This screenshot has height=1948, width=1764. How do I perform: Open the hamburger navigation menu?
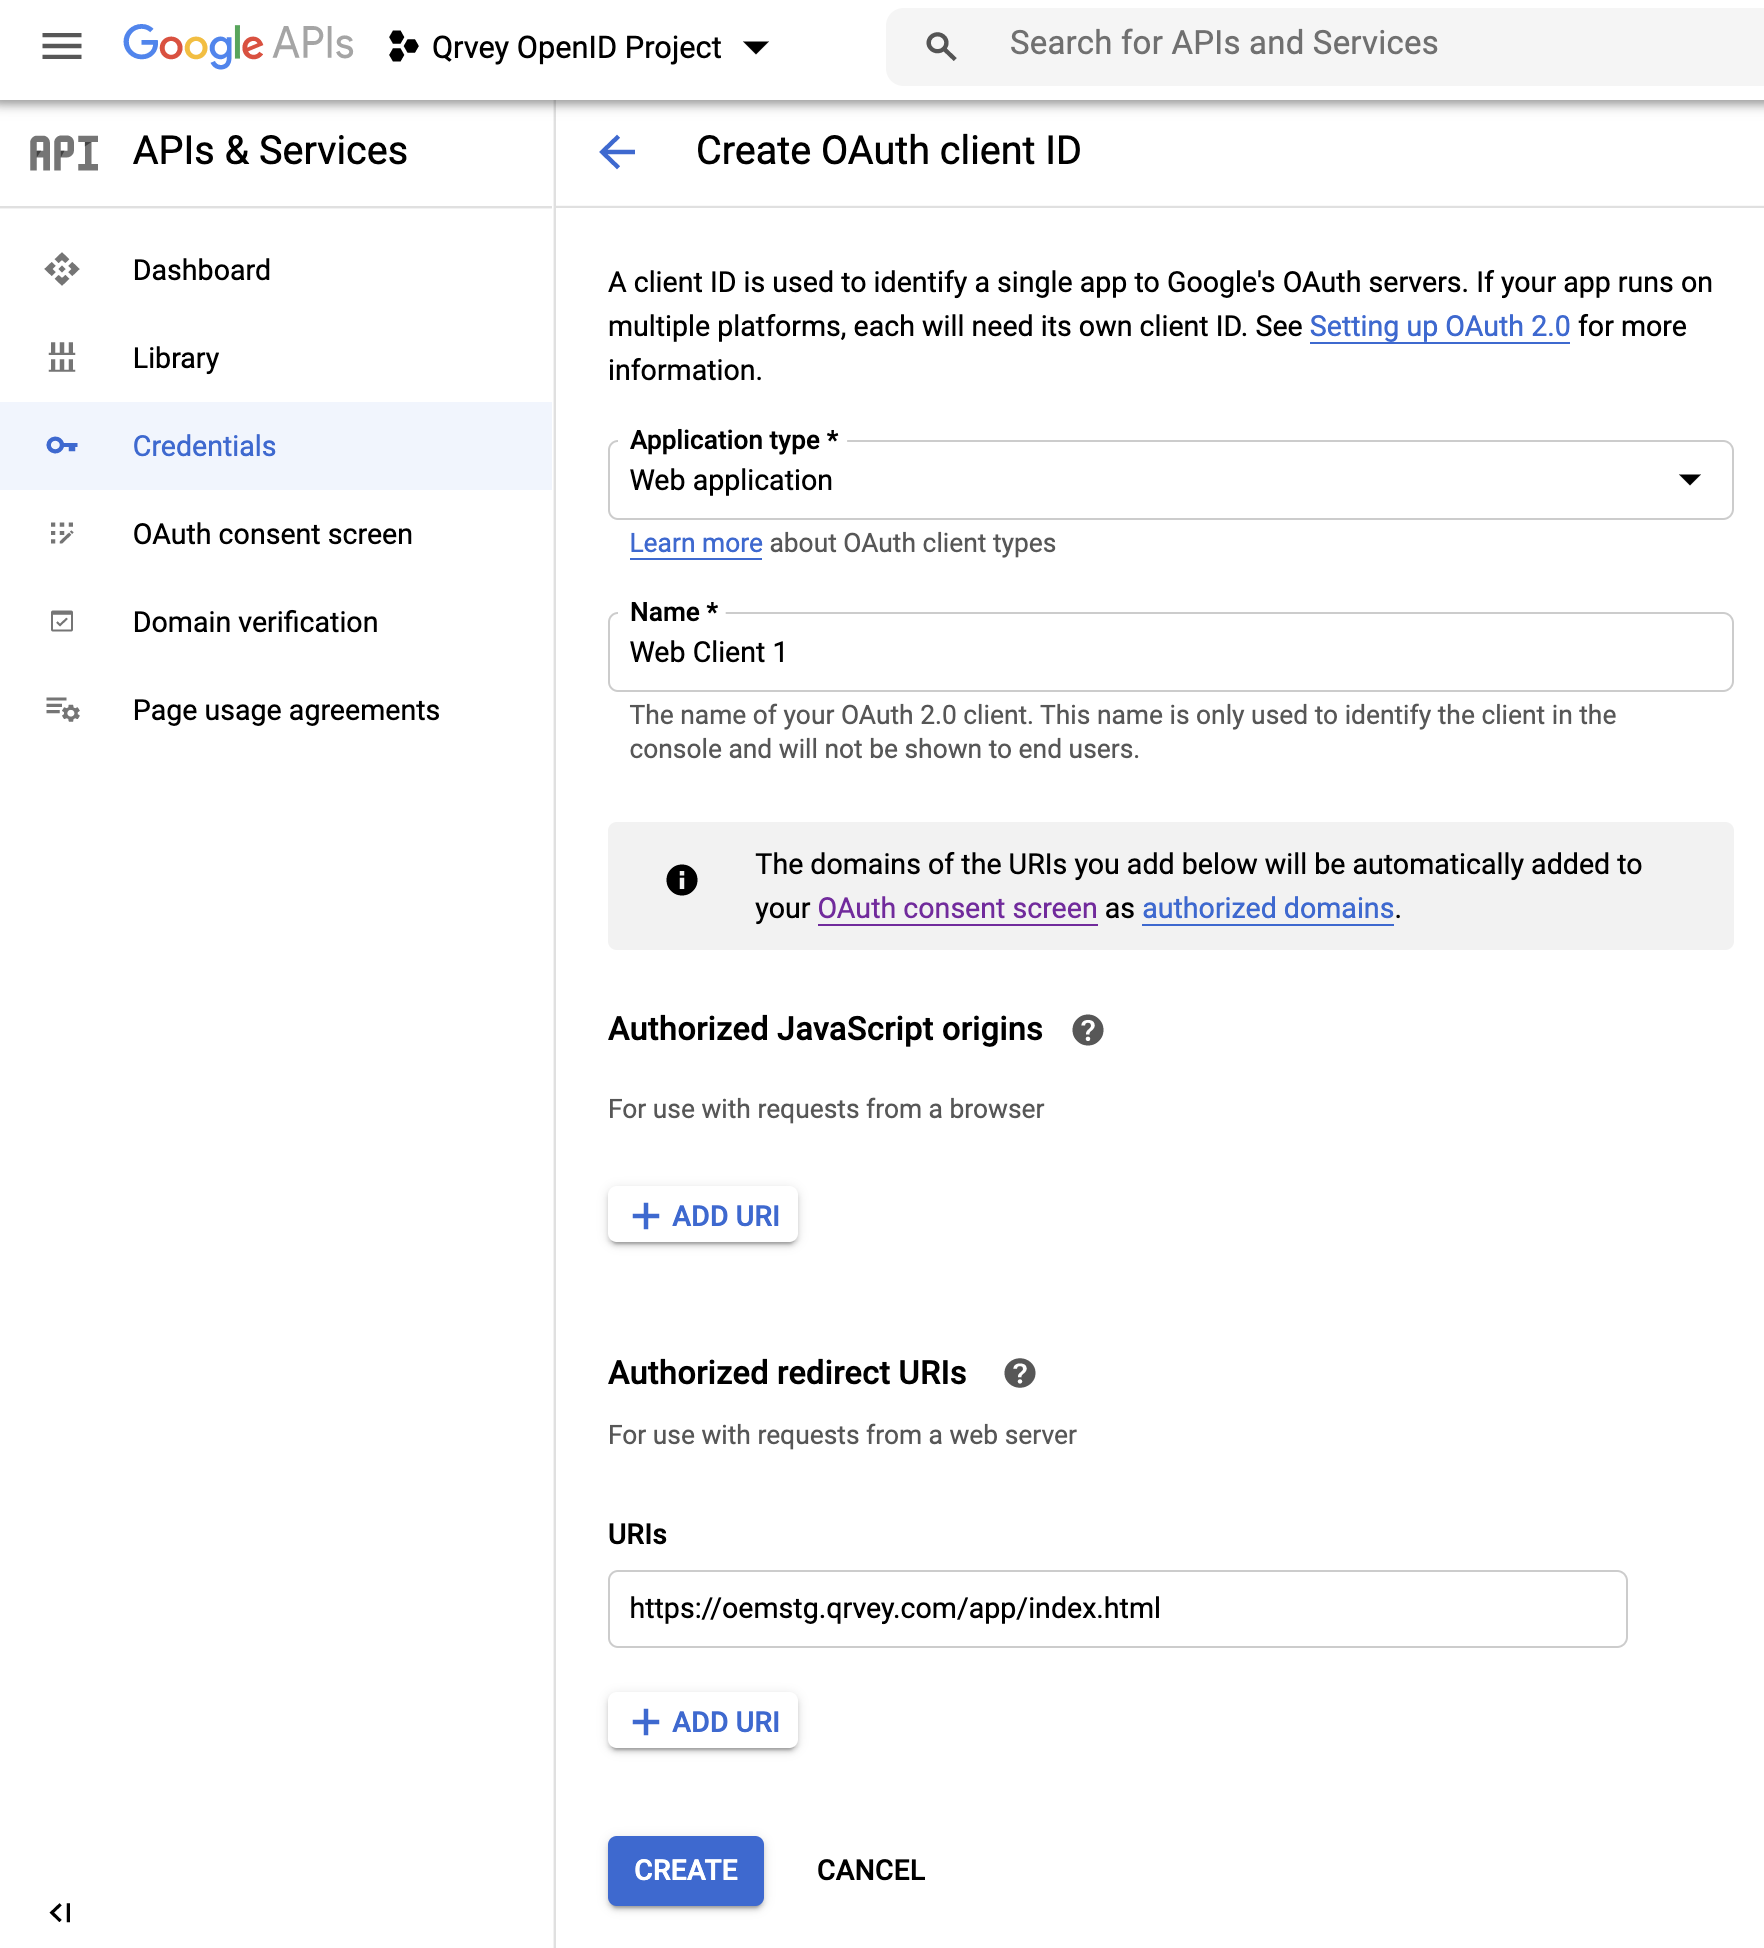coord(62,46)
